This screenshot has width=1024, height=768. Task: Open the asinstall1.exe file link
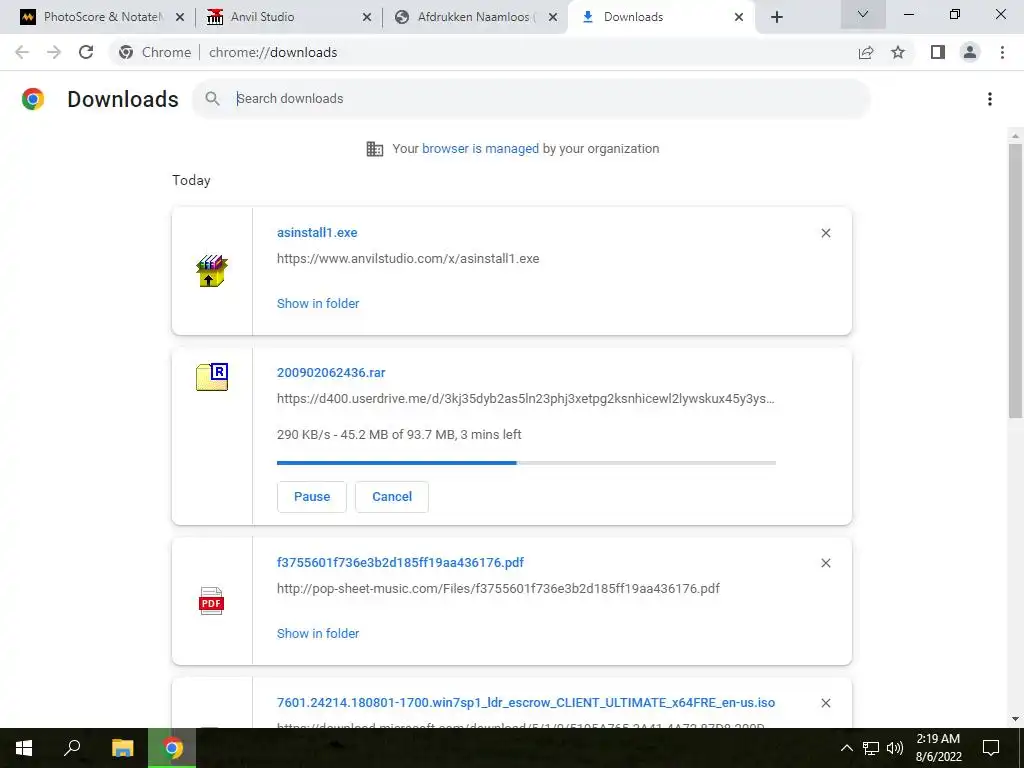tap(317, 232)
